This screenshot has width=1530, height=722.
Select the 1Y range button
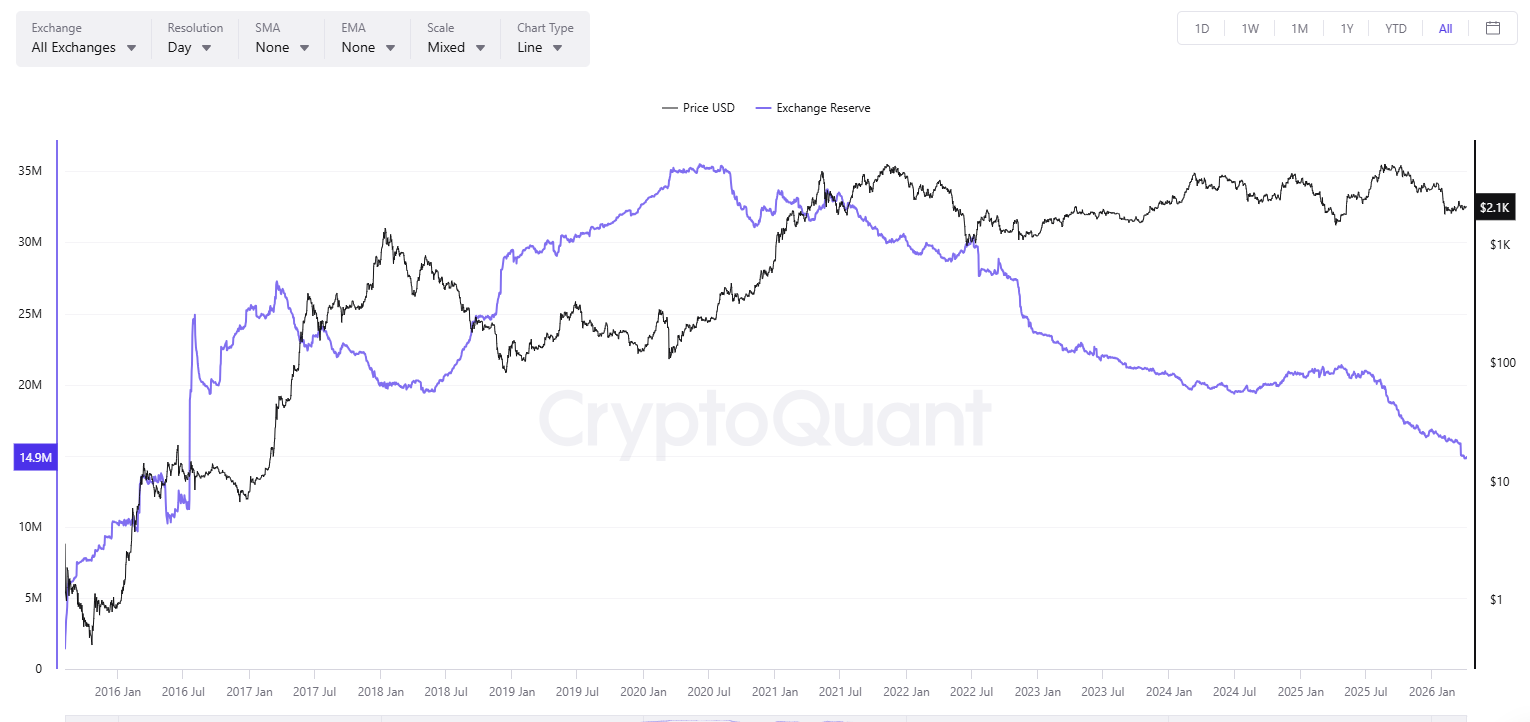click(1347, 28)
